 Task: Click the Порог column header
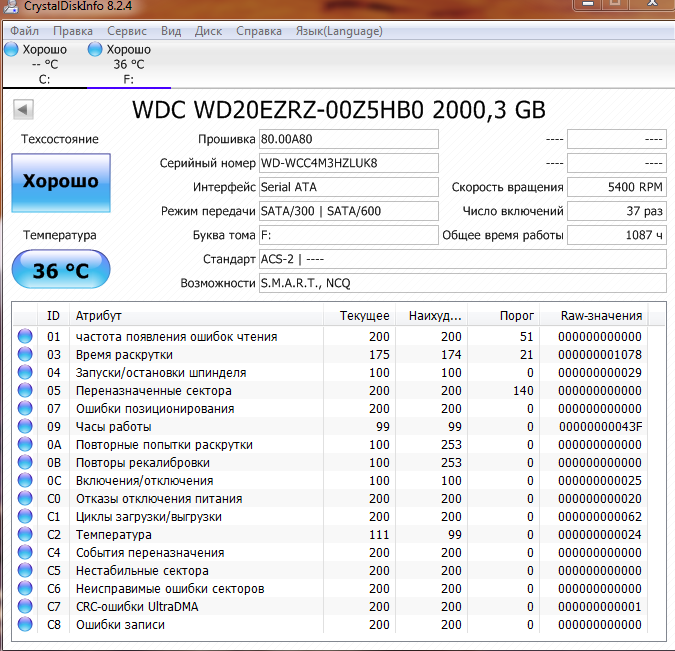point(503,316)
